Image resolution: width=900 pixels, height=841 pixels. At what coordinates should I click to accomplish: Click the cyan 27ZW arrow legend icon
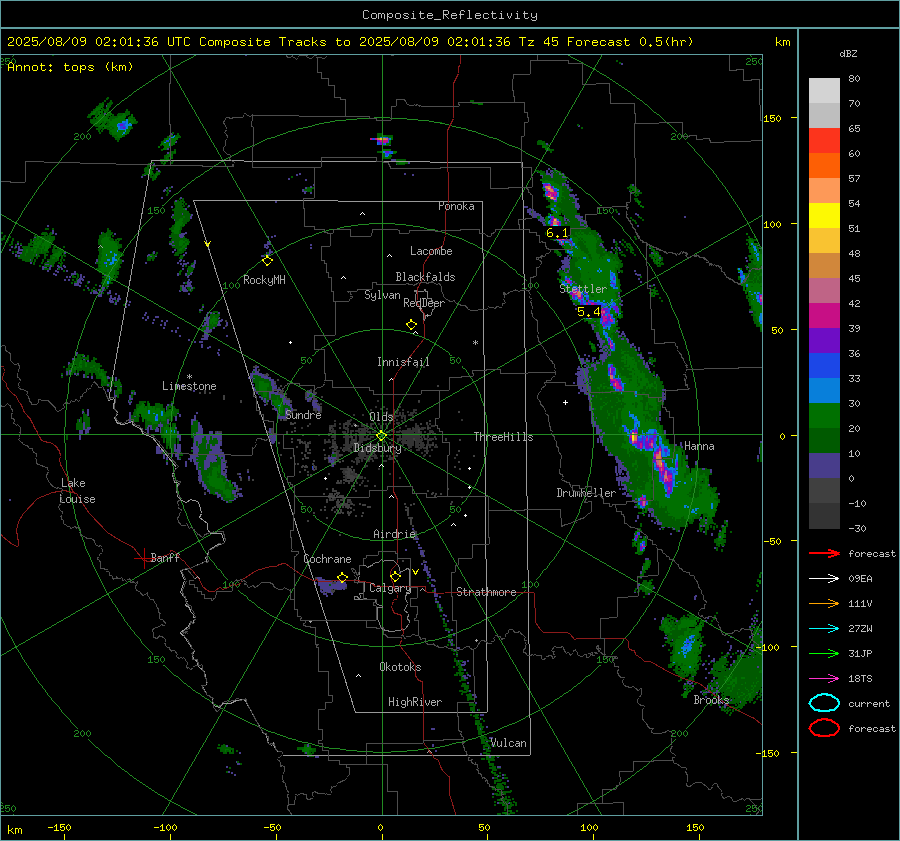824,629
